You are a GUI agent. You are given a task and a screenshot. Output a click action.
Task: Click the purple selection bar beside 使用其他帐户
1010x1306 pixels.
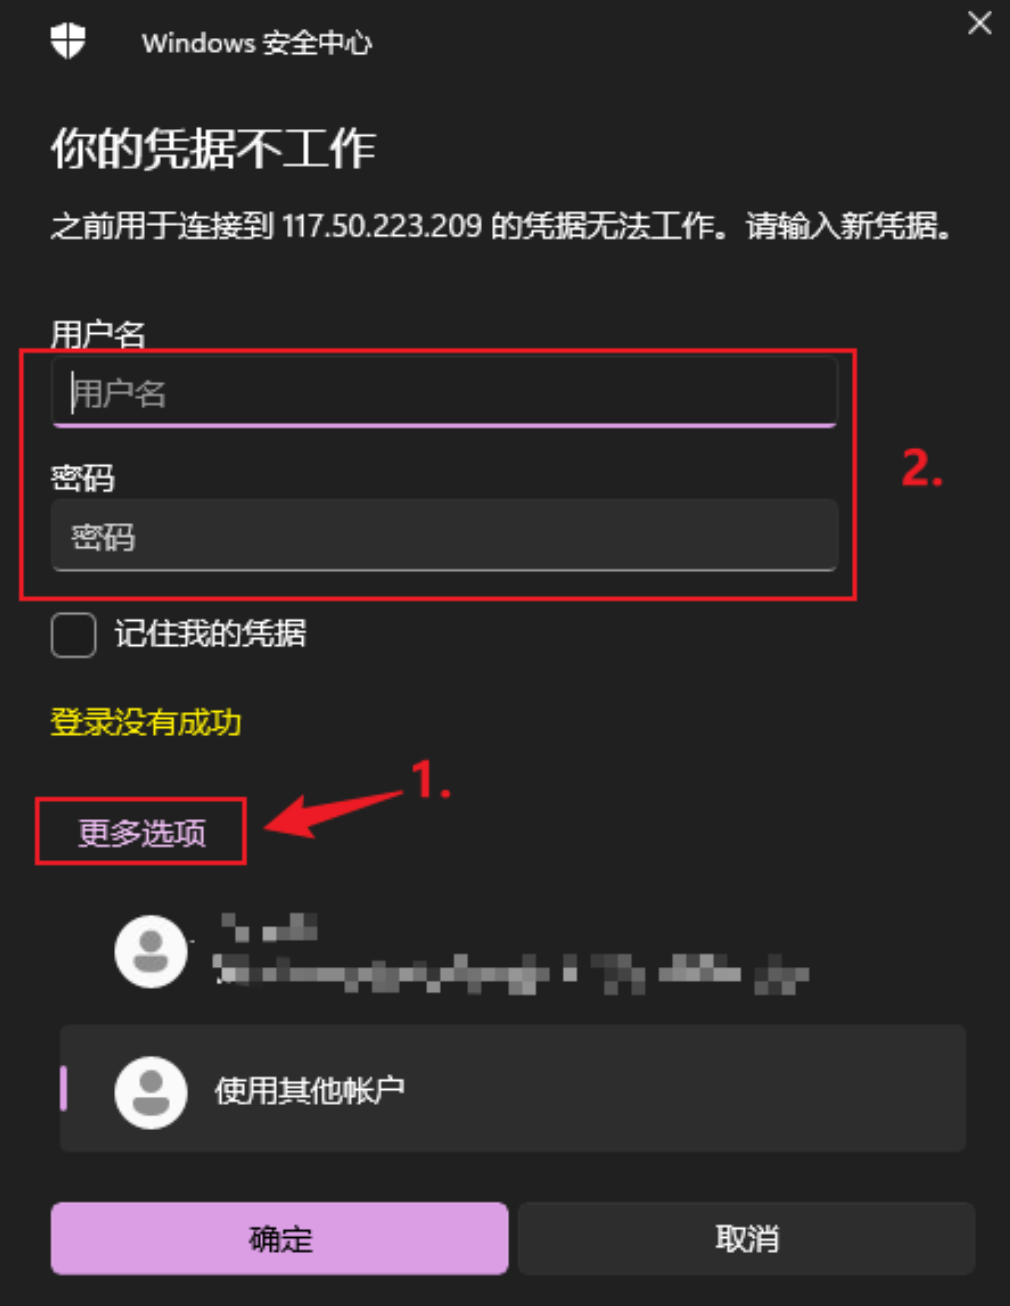[64, 1088]
